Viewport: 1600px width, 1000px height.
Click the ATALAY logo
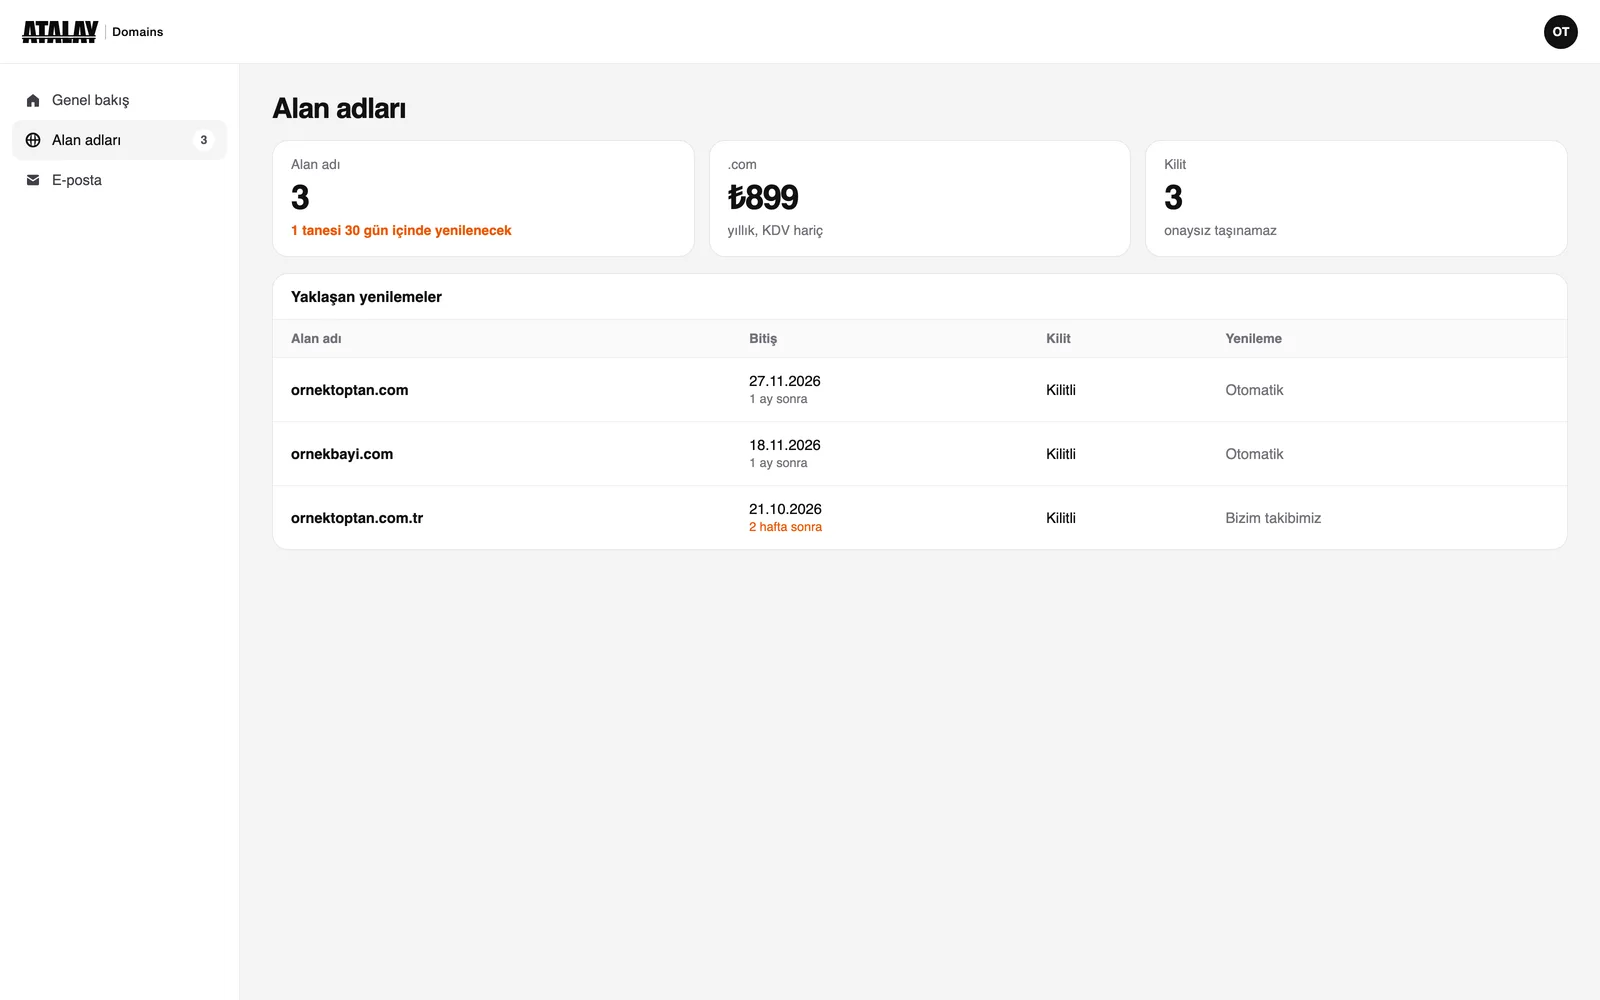(60, 32)
